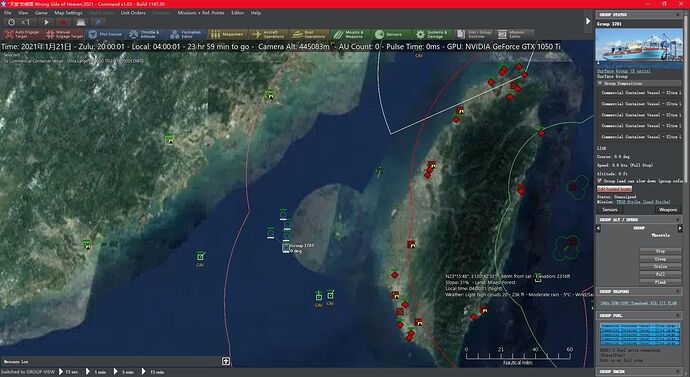Open Systems & Damage window
690x377 pixels.
tap(432, 34)
